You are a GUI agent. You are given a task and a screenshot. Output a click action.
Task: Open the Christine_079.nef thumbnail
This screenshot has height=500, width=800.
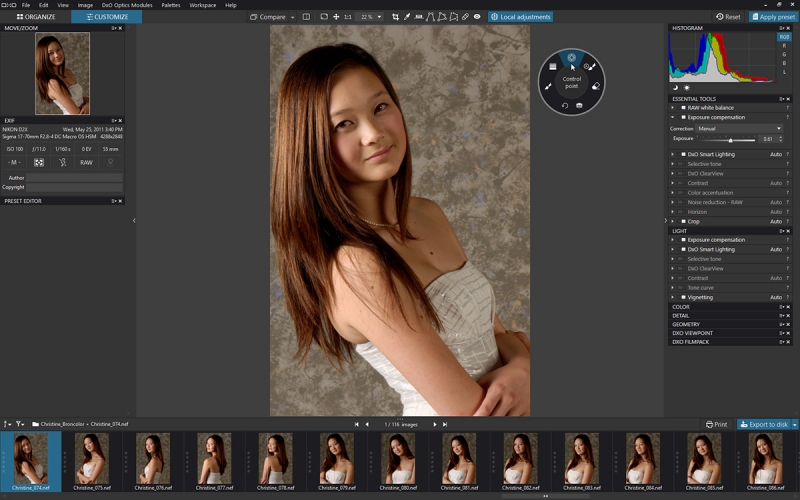pyautogui.click(x=337, y=461)
